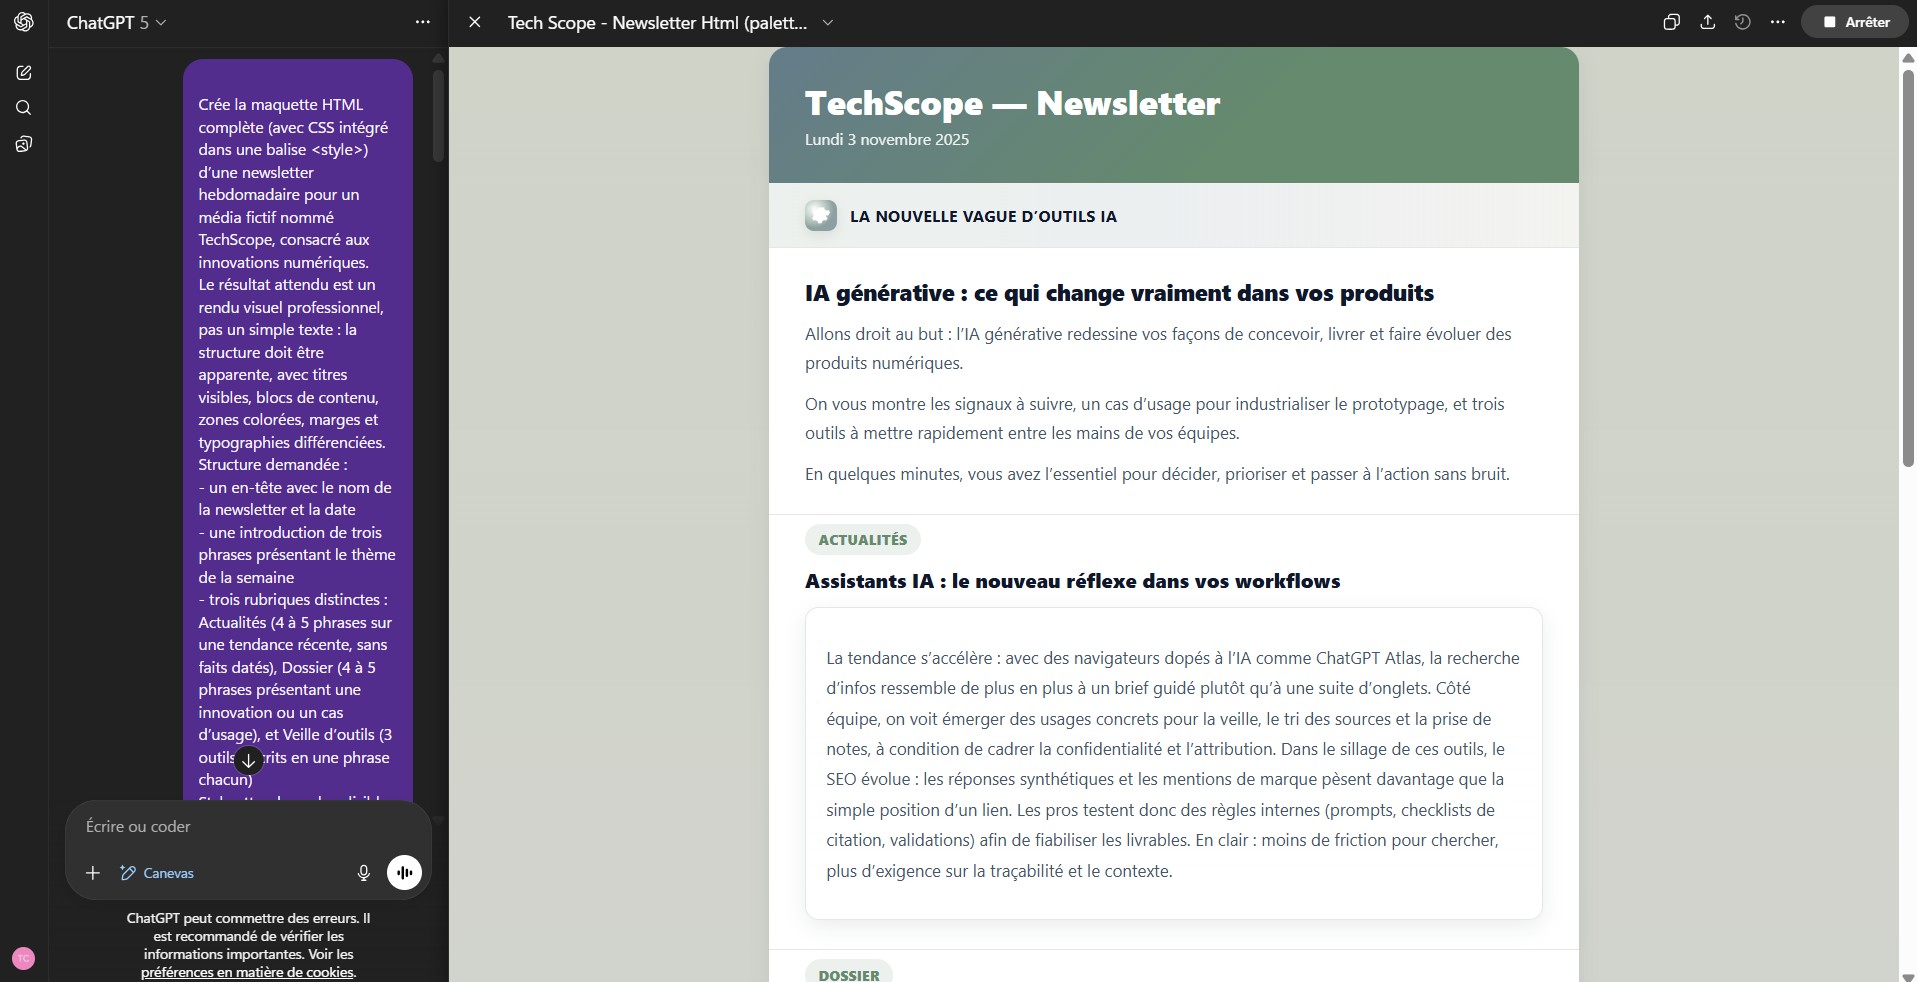Image resolution: width=1917 pixels, height=982 pixels.
Task: Click the share/export icon in canvas header
Action: point(1707,22)
